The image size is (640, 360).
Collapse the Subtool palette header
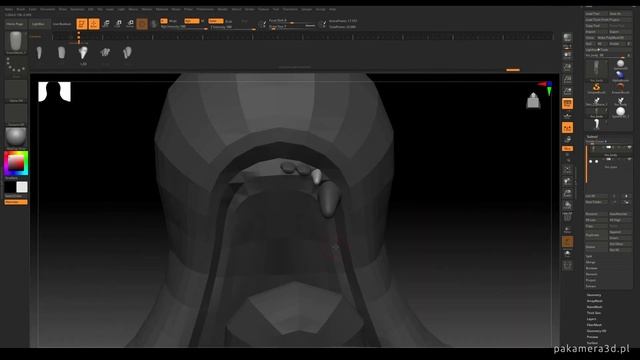(x=592, y=137)
